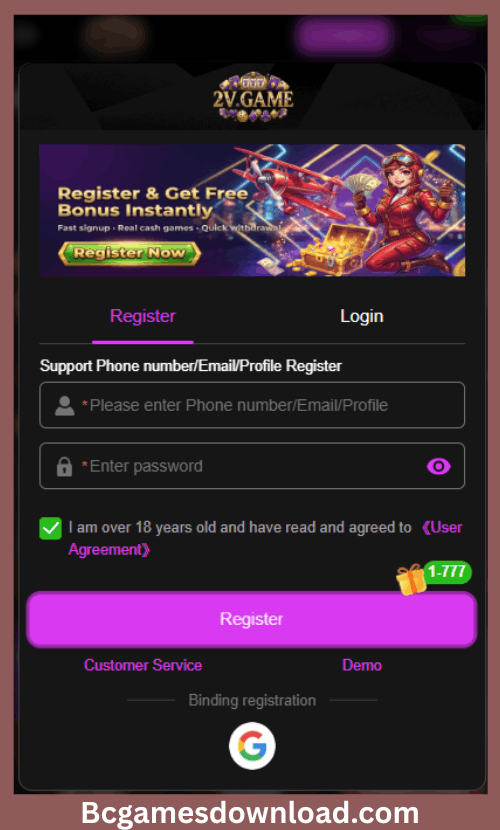
Task: Click the pilot girl banner image
Action: [407, 212]
